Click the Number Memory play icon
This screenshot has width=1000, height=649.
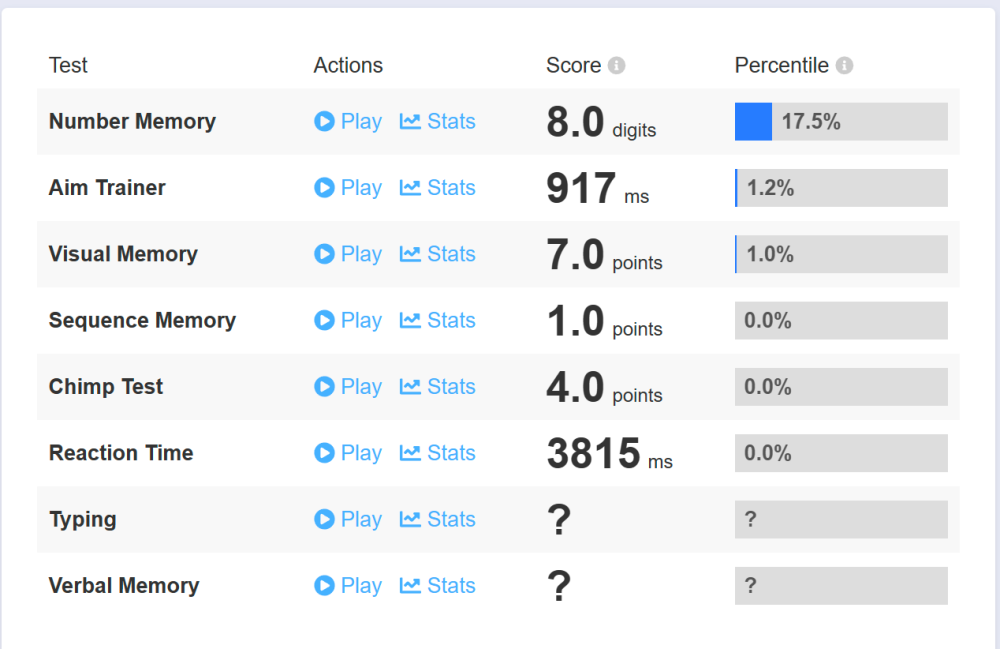[x=324, y=122]
